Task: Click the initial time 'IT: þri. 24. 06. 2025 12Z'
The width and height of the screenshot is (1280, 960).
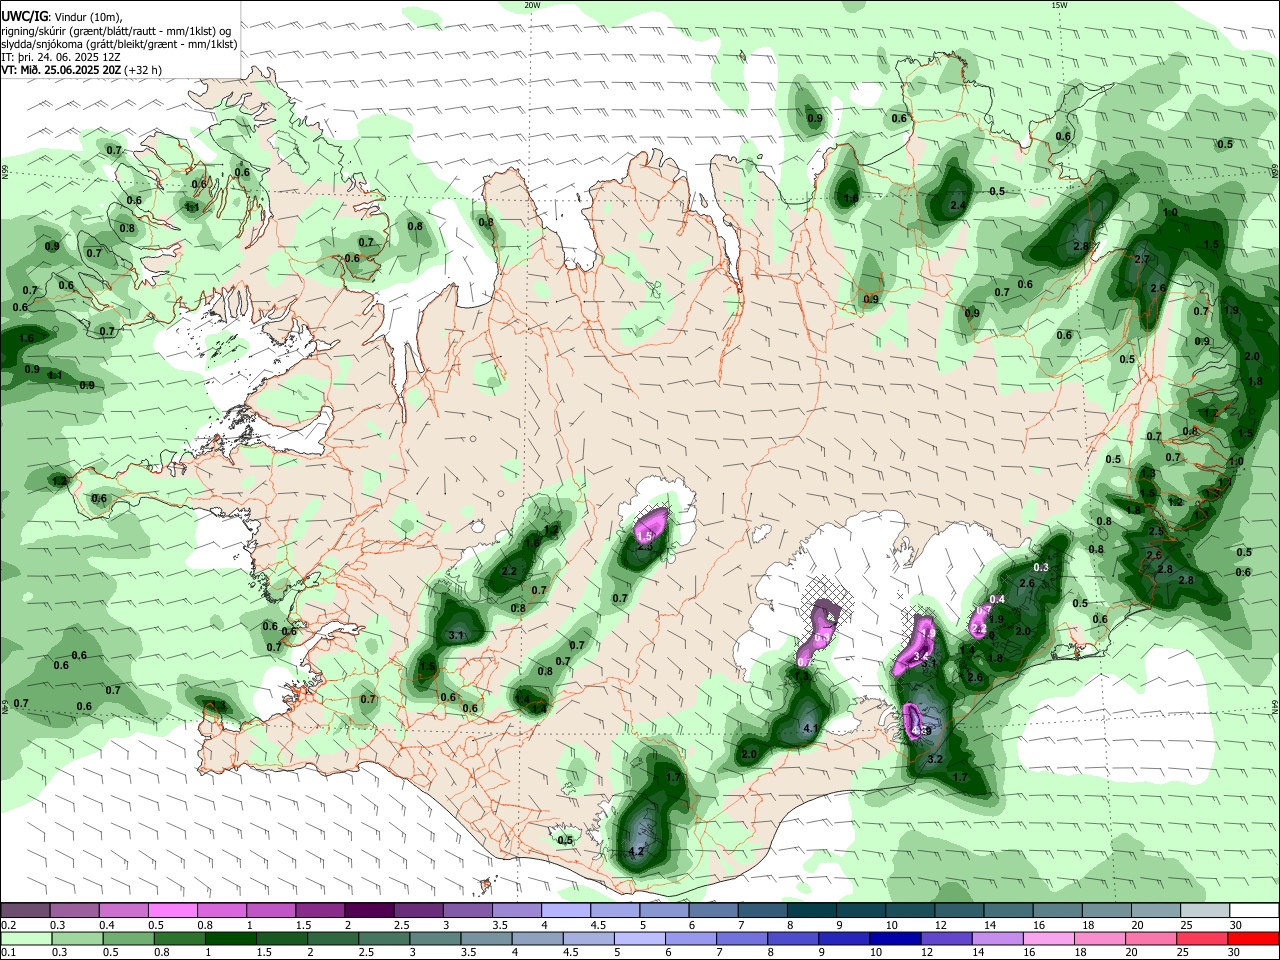Action: click(61, 57)
